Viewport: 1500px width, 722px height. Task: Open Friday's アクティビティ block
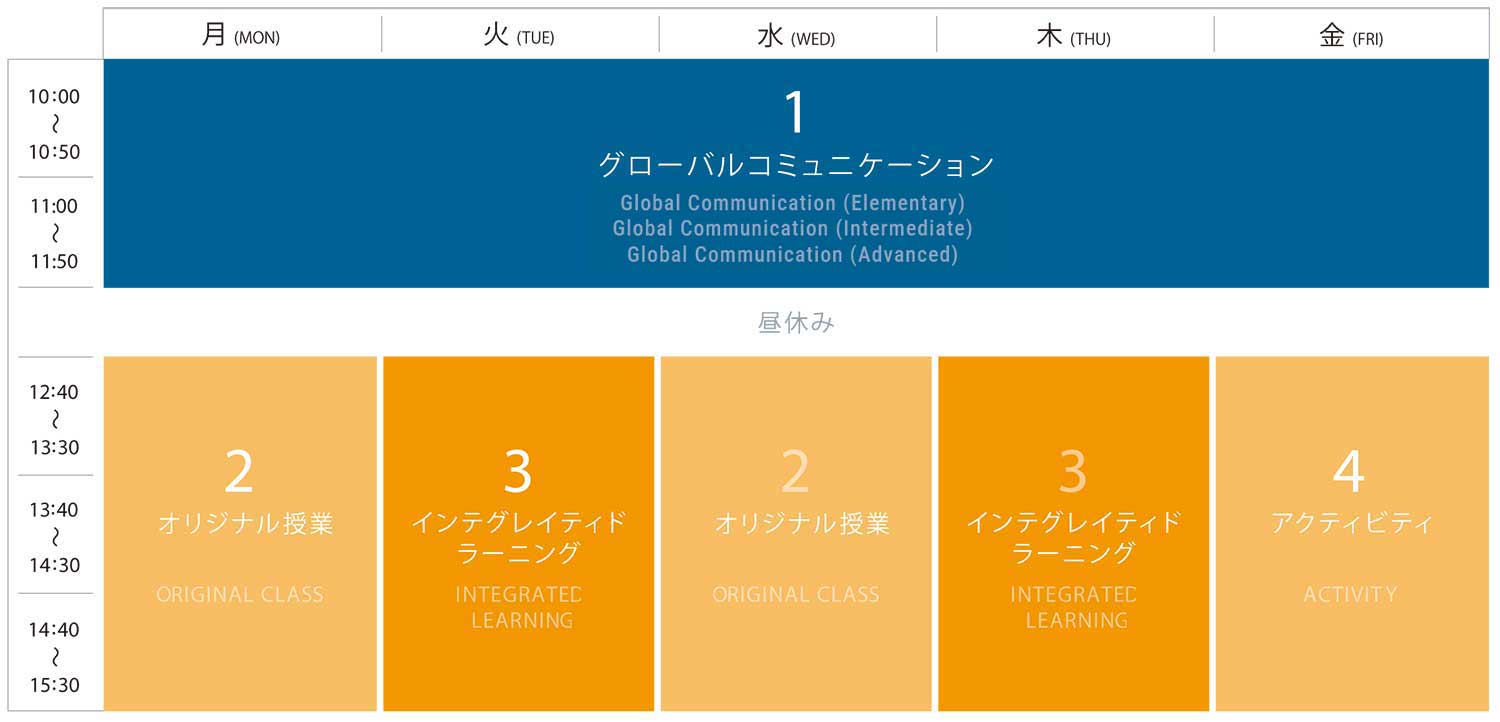coord(1352,534)
